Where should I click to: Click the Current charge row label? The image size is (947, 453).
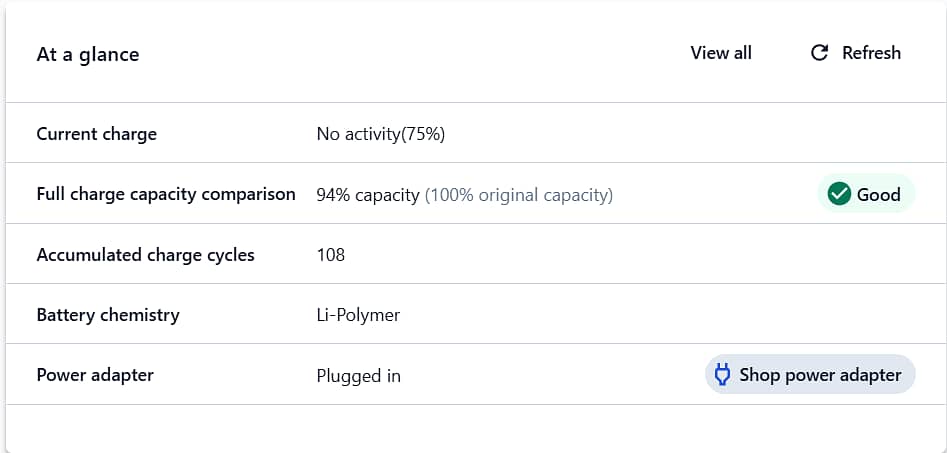97,133
